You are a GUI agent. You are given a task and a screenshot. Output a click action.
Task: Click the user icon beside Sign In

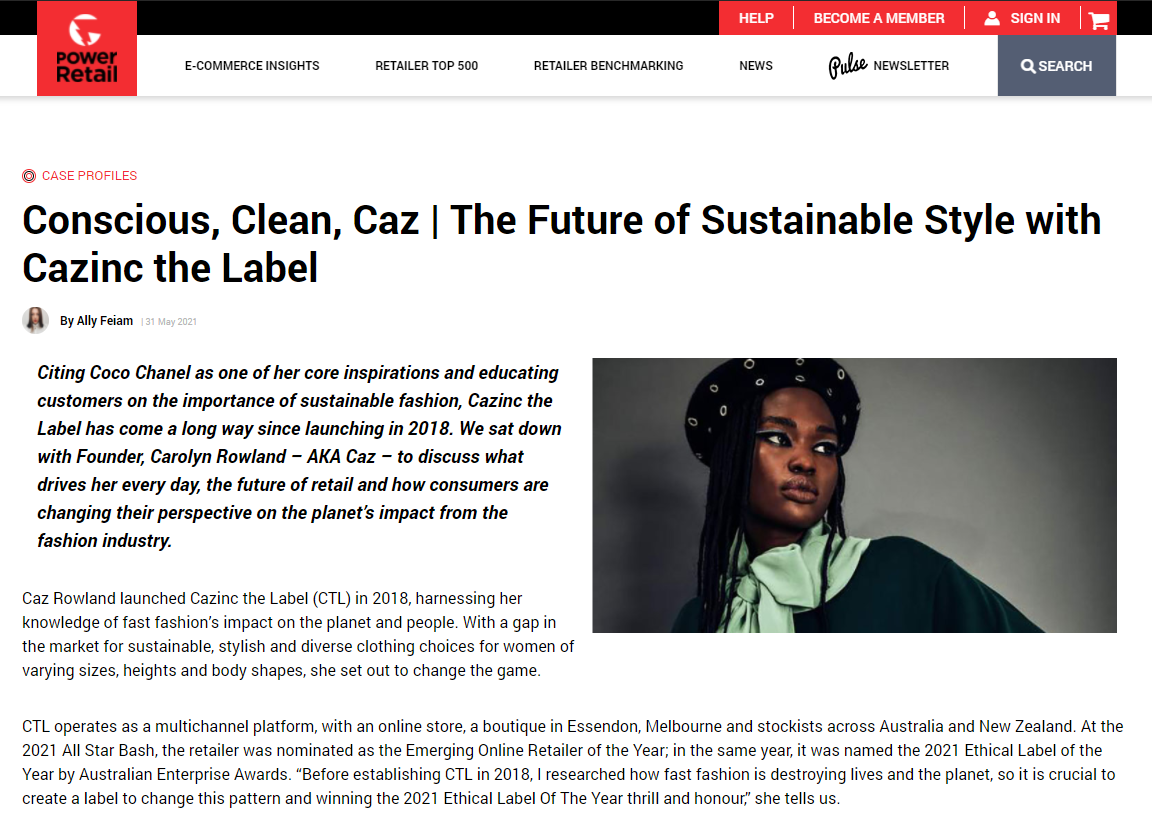coord(992,18)
